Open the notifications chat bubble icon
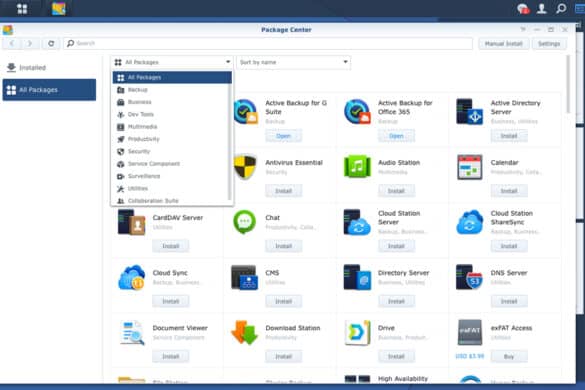The height and width of the screenshot is (390, 585). coord(523,9)
